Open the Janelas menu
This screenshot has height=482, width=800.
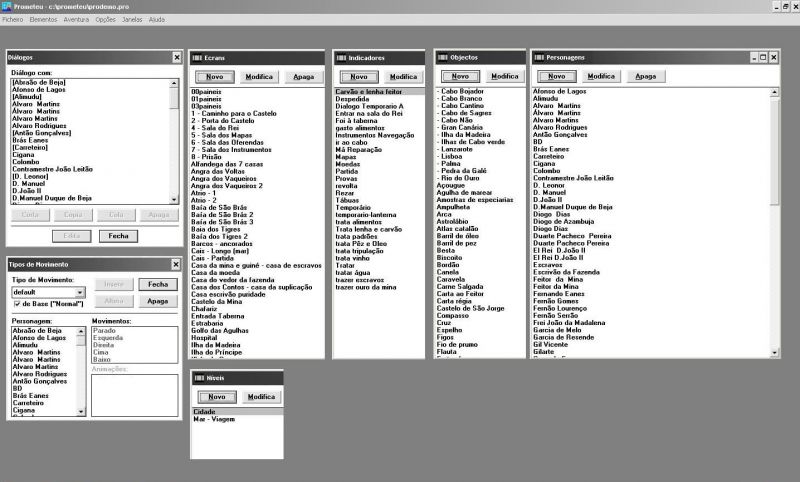point(132,19)
